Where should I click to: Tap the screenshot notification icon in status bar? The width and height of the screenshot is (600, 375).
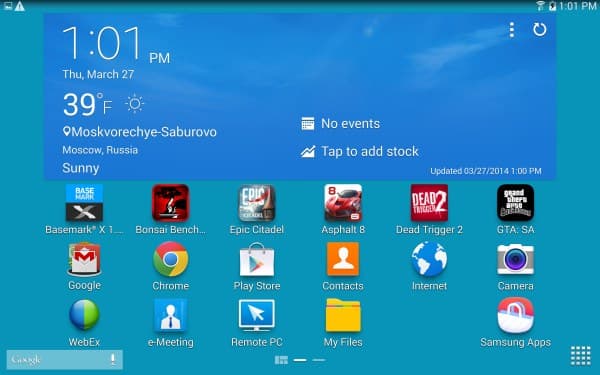tap(8, 5)
